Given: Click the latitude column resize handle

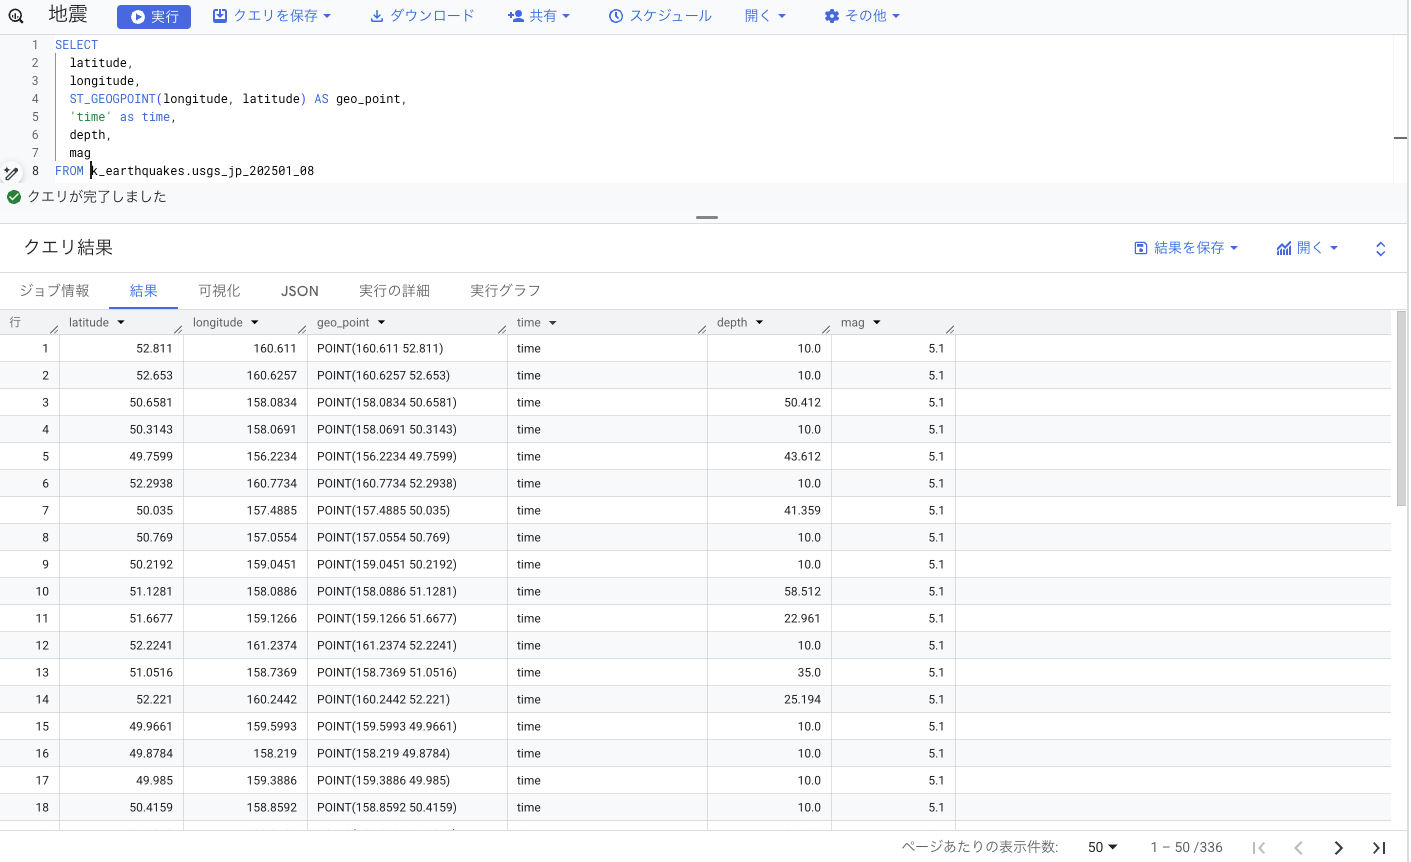Looking at the screenshot, I should [x=178, y=329].
